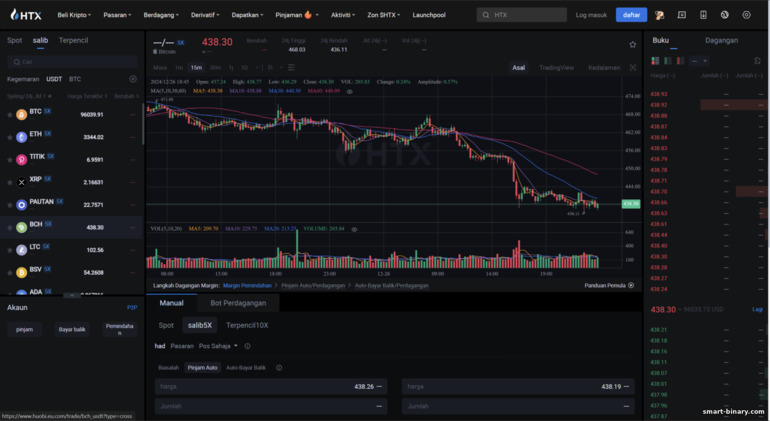Switch to TradingView chart tab
The image size is (770, 421).
556,68
